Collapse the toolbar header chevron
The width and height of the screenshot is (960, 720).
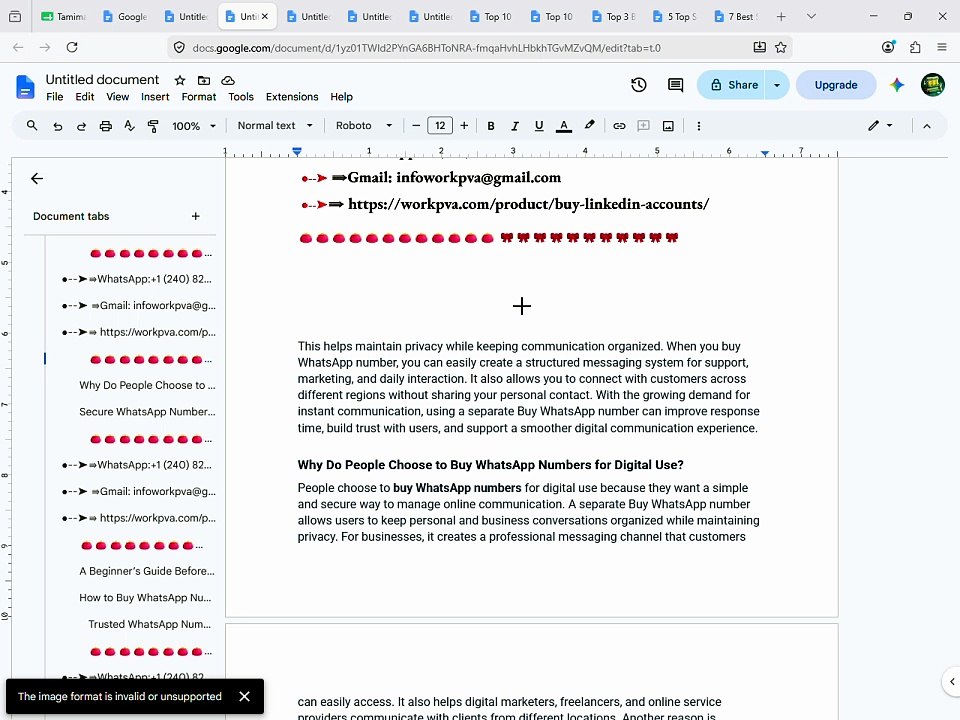point(927,126)
